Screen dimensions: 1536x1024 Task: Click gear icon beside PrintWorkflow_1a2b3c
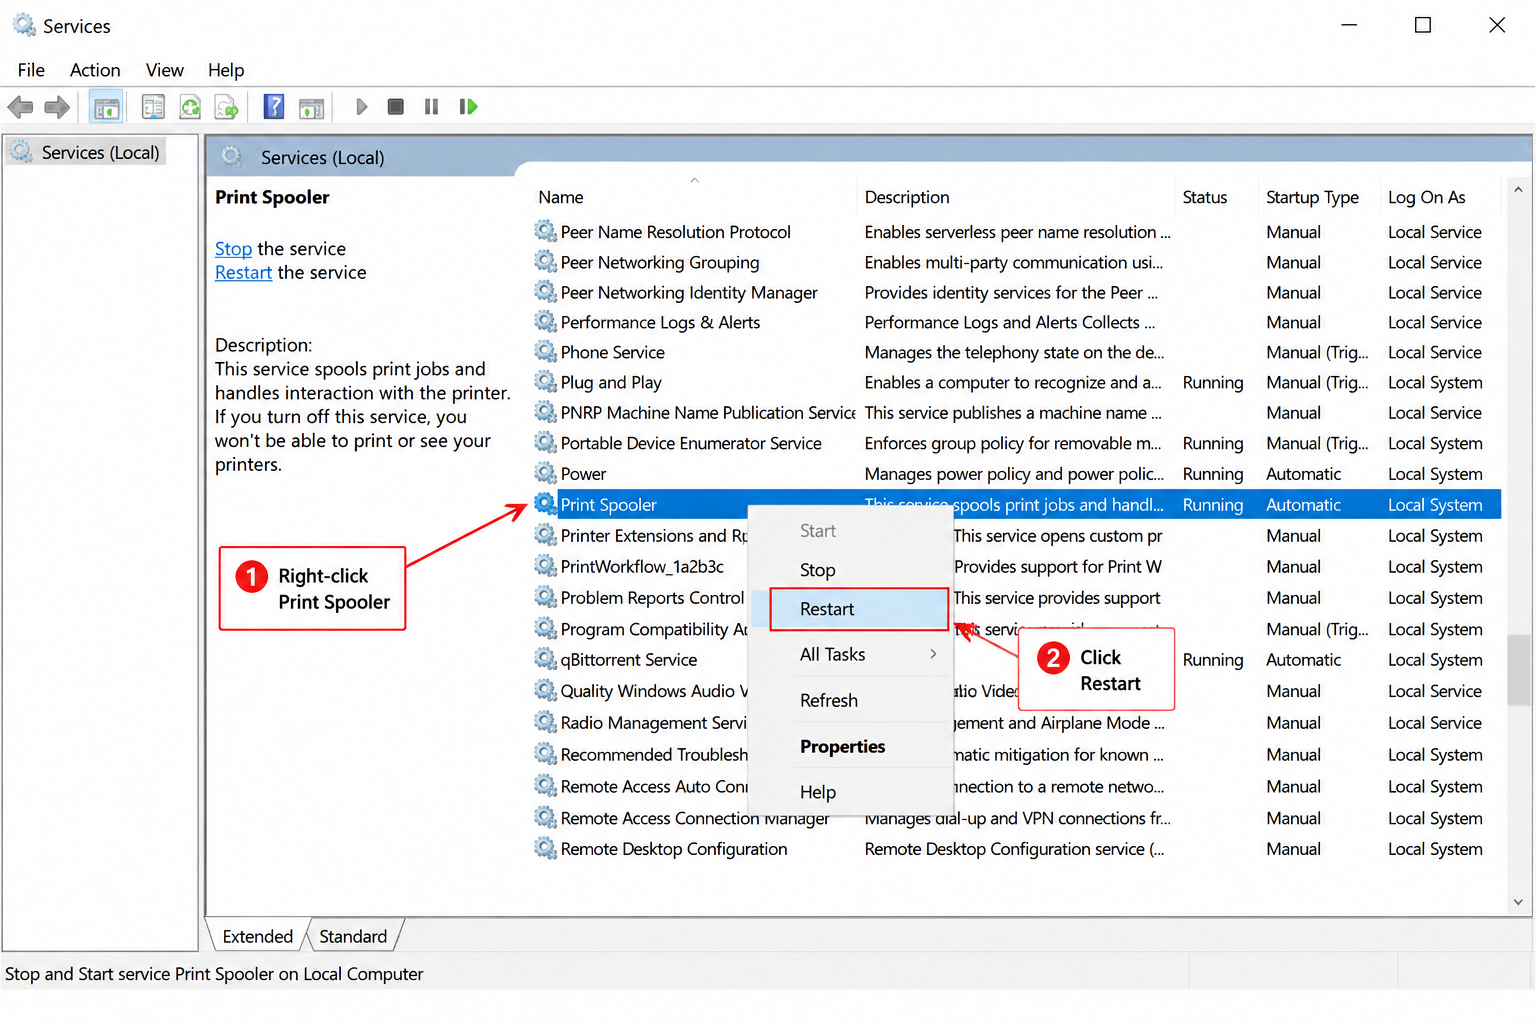point(545,566)
